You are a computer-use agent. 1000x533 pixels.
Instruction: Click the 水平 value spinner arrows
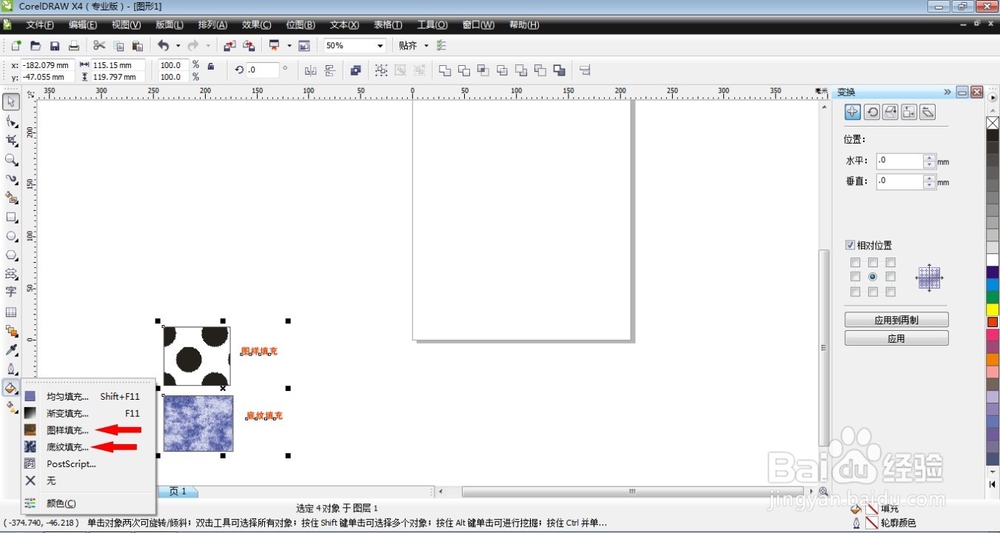(930, 161)
